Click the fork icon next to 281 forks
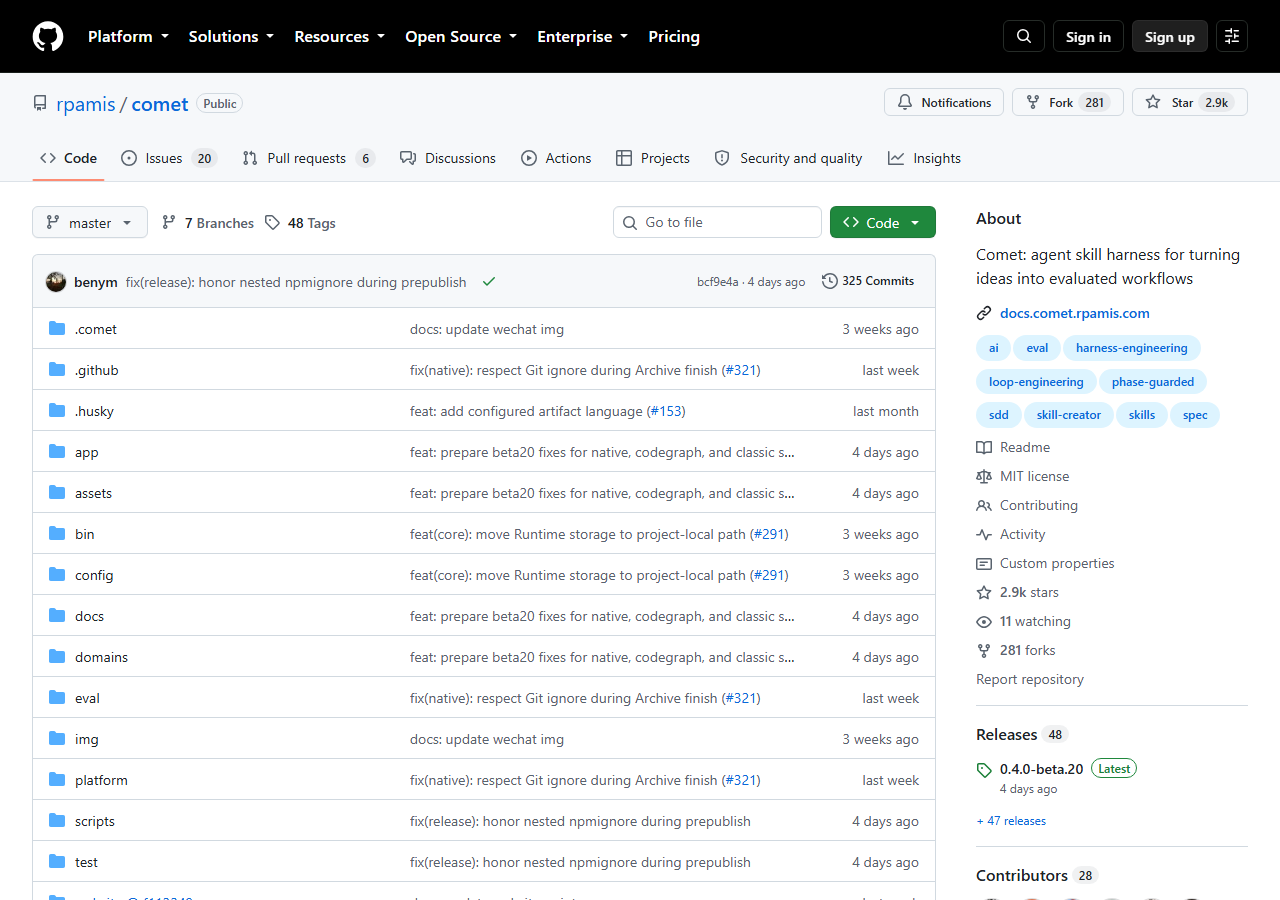The height and width of the screenshot is (900, 1280). [x=984, y=650]
